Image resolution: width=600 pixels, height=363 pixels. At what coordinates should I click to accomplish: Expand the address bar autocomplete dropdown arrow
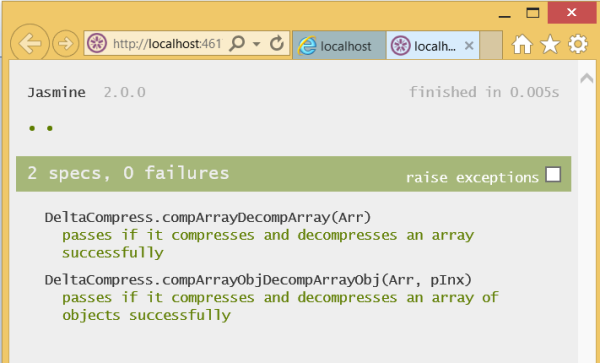point(257,44)
